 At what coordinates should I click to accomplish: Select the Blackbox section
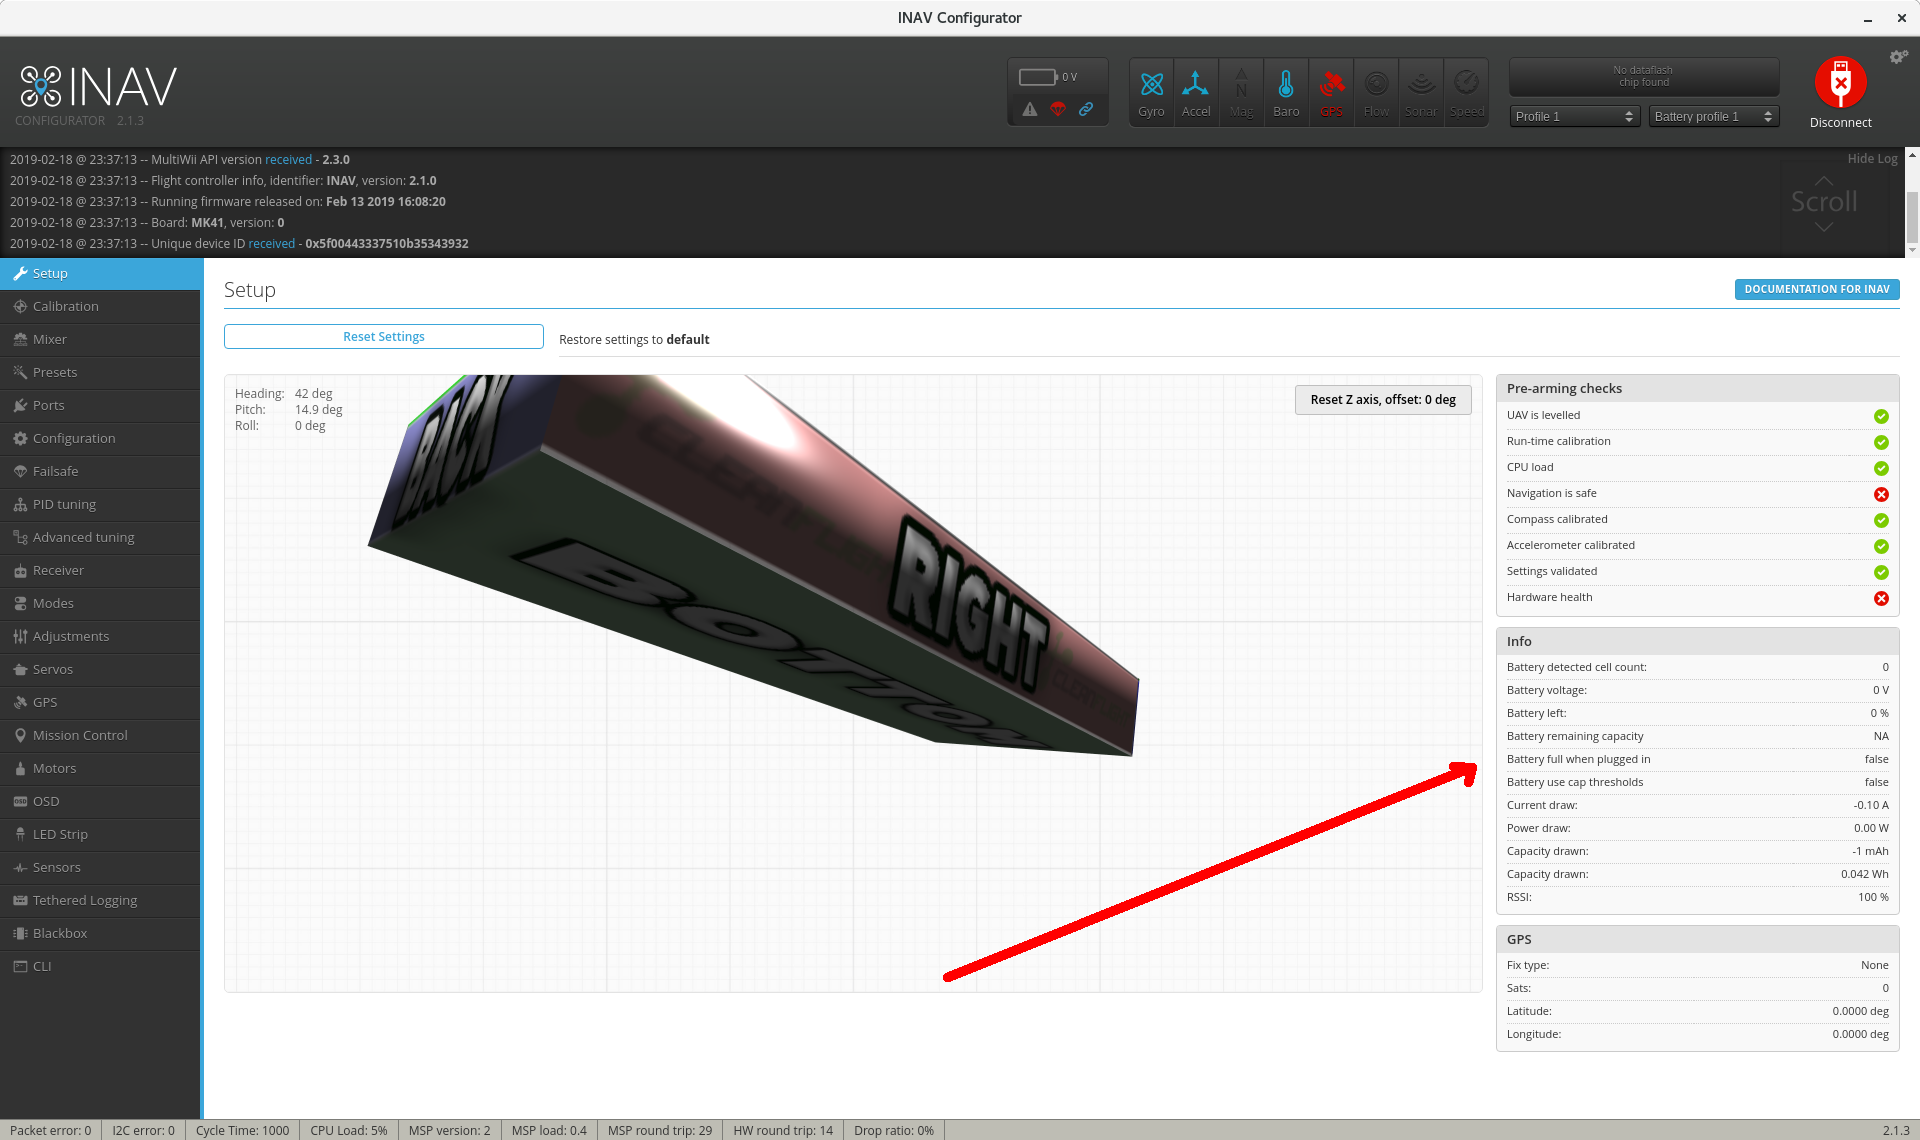tap(61, 933)
